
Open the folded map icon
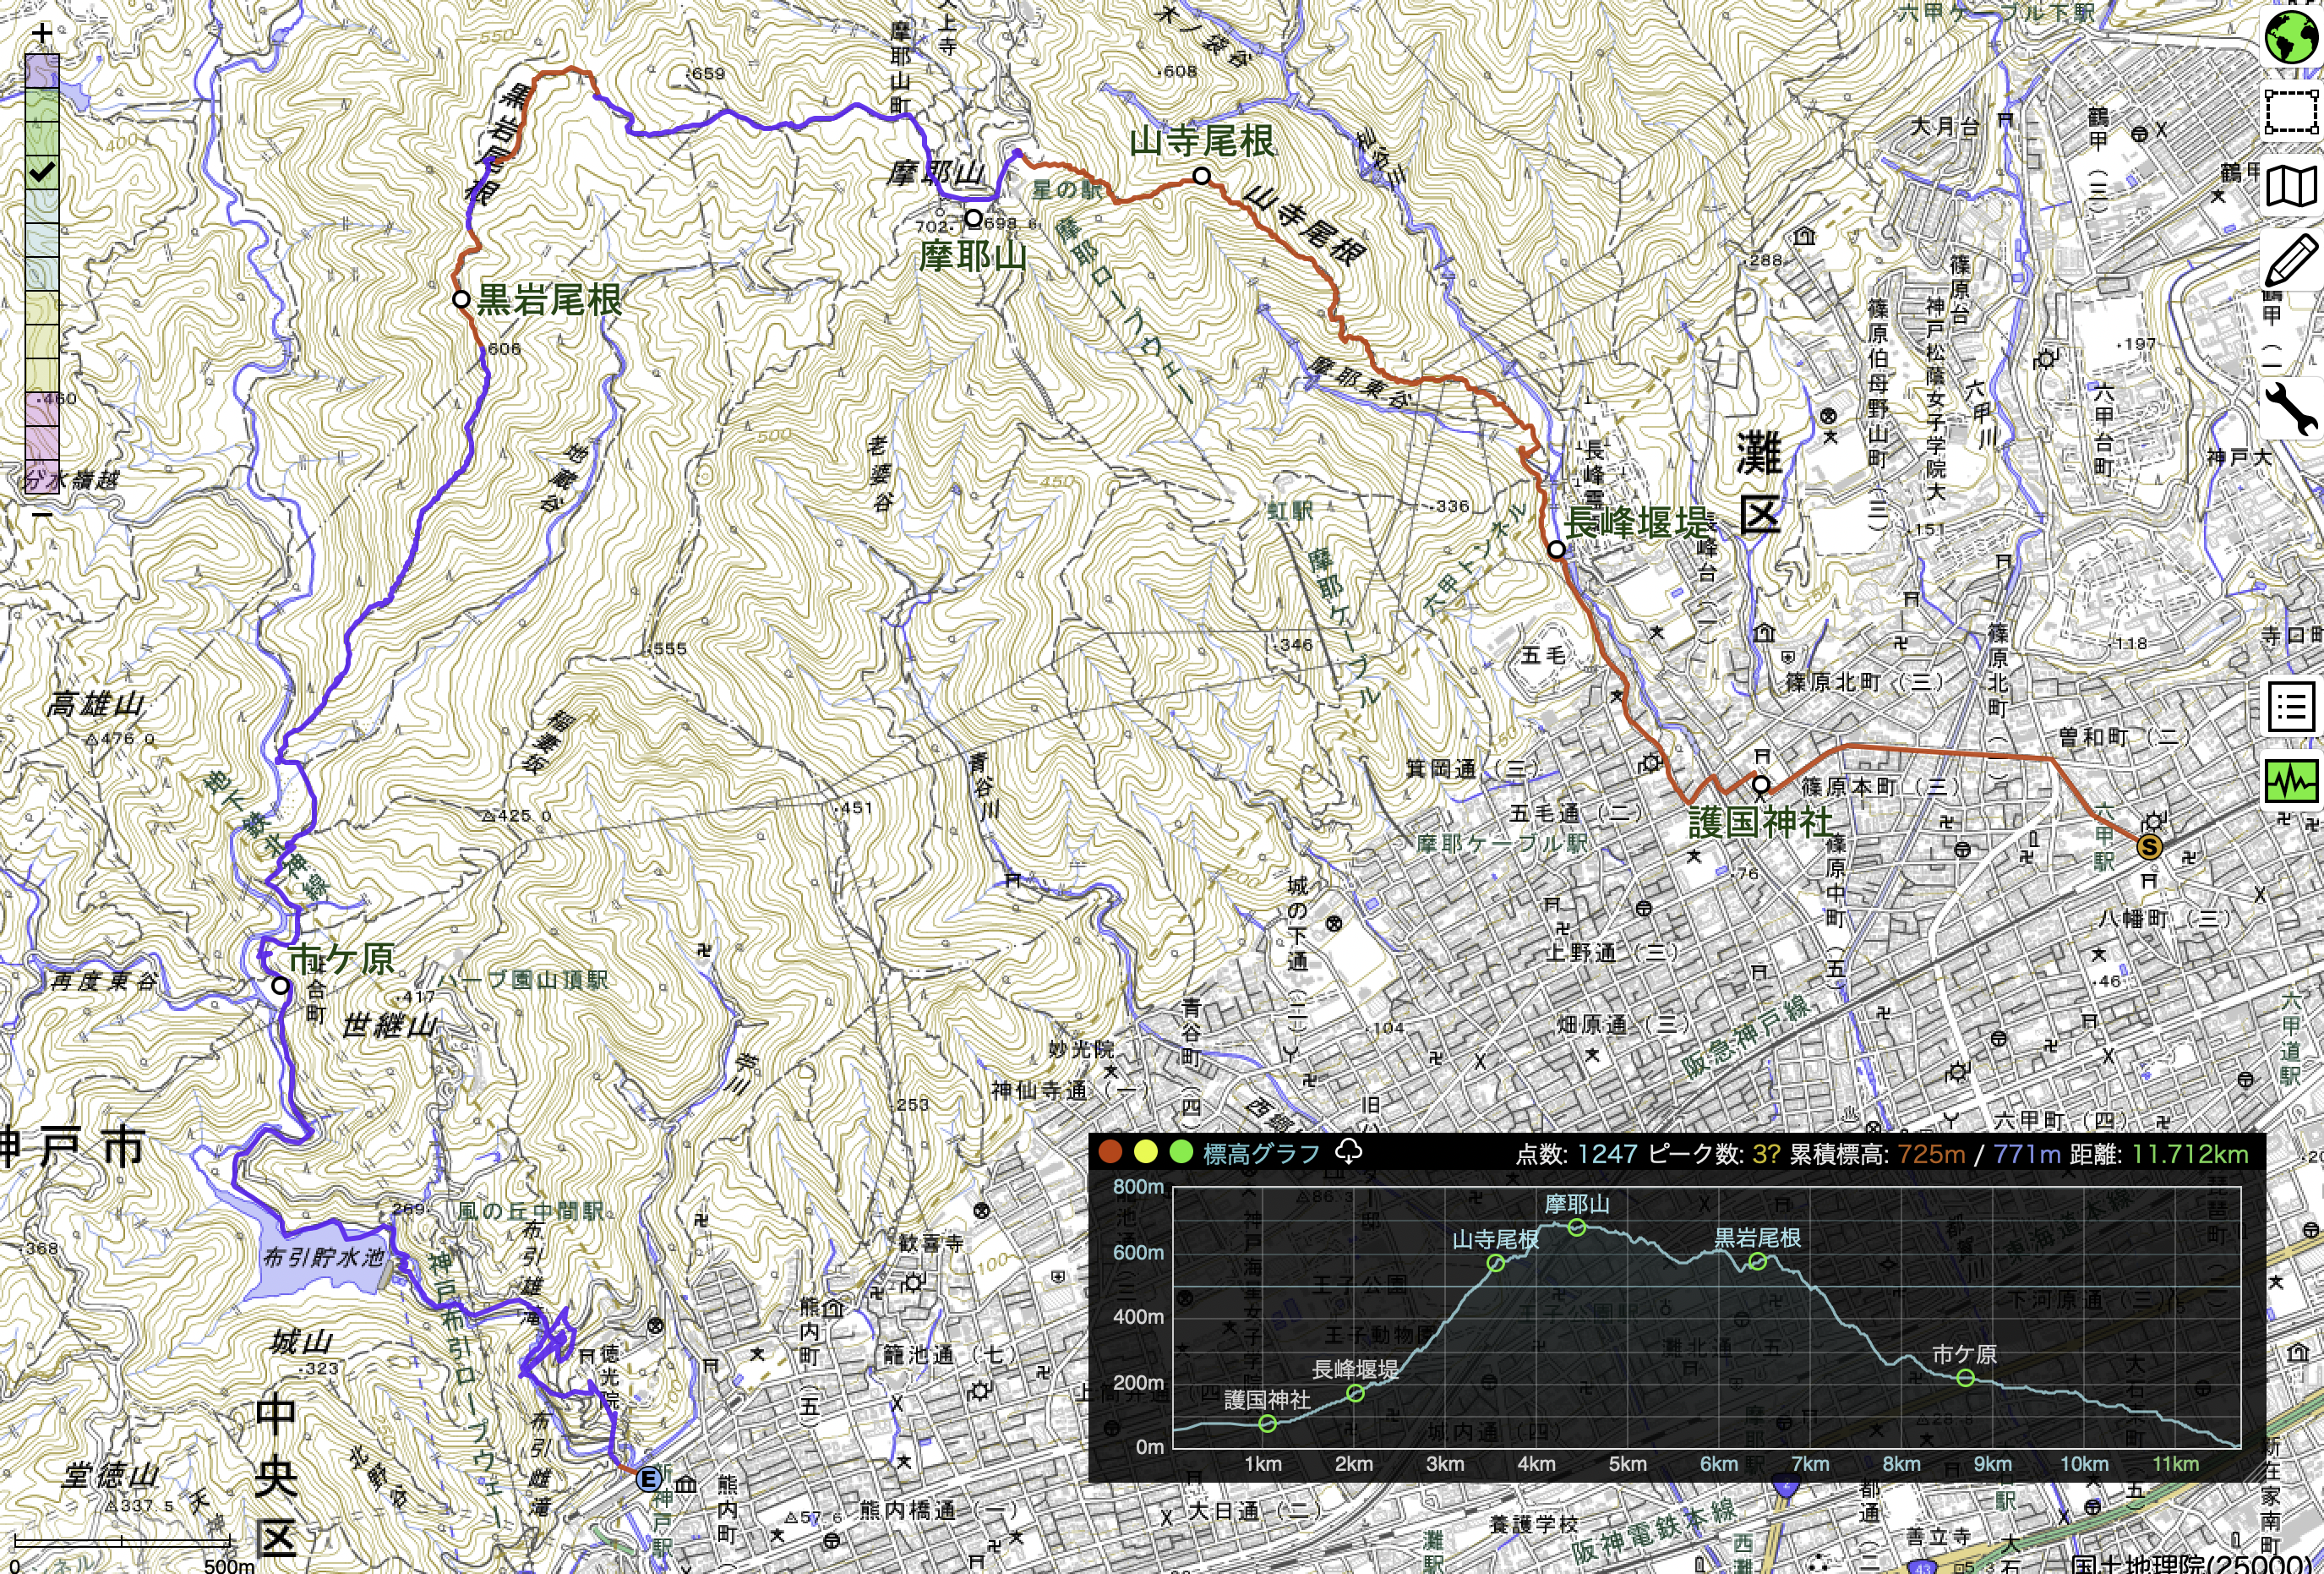(x=2292, y=186)
